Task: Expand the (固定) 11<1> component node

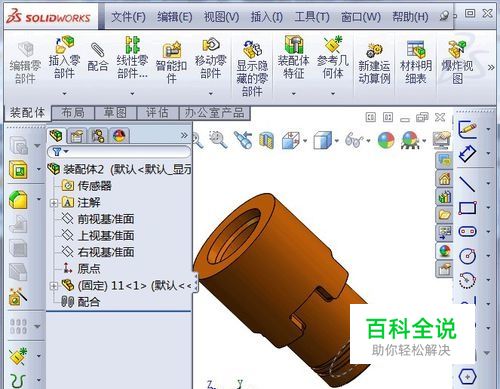Action: pos(54,286)
